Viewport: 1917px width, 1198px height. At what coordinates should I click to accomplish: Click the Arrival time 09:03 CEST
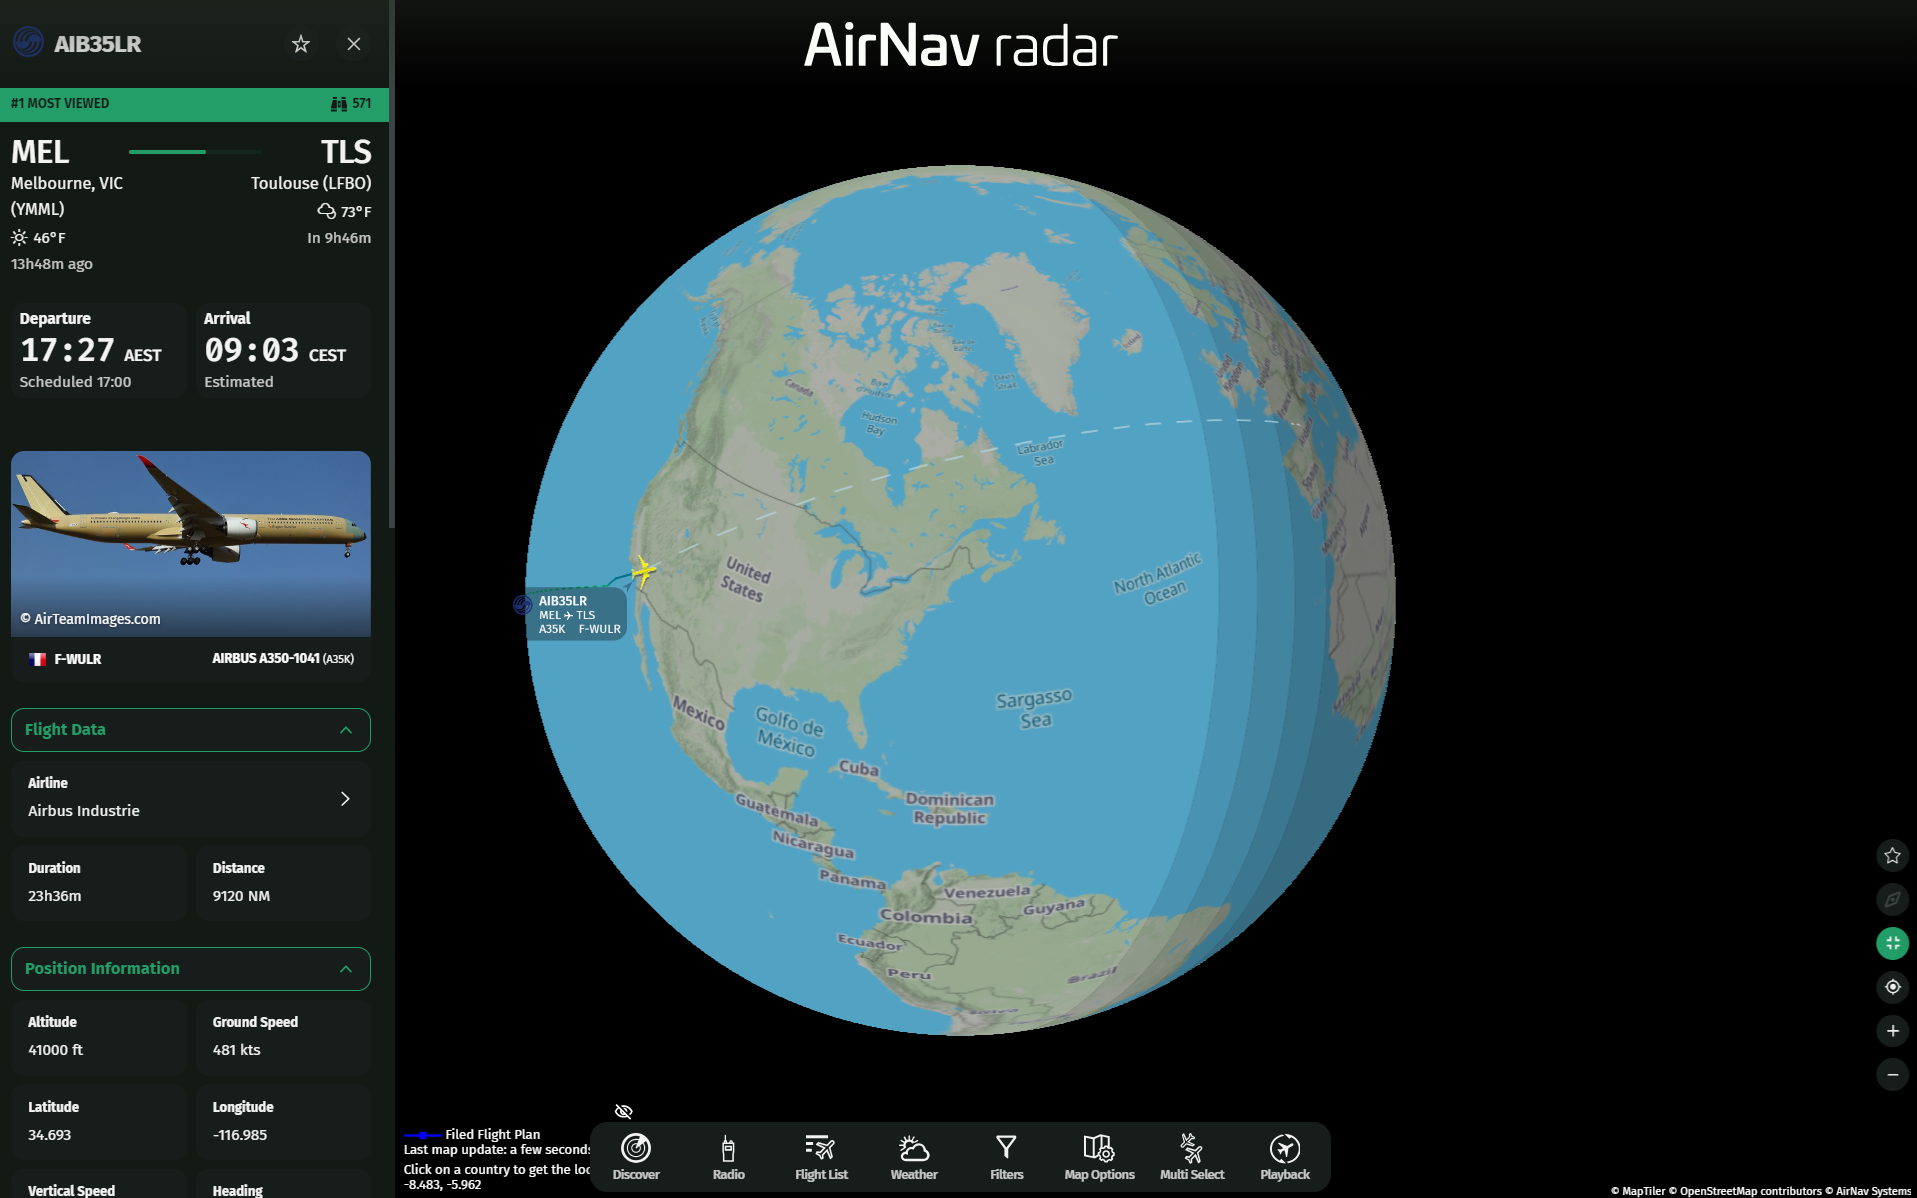coord(275,351)
